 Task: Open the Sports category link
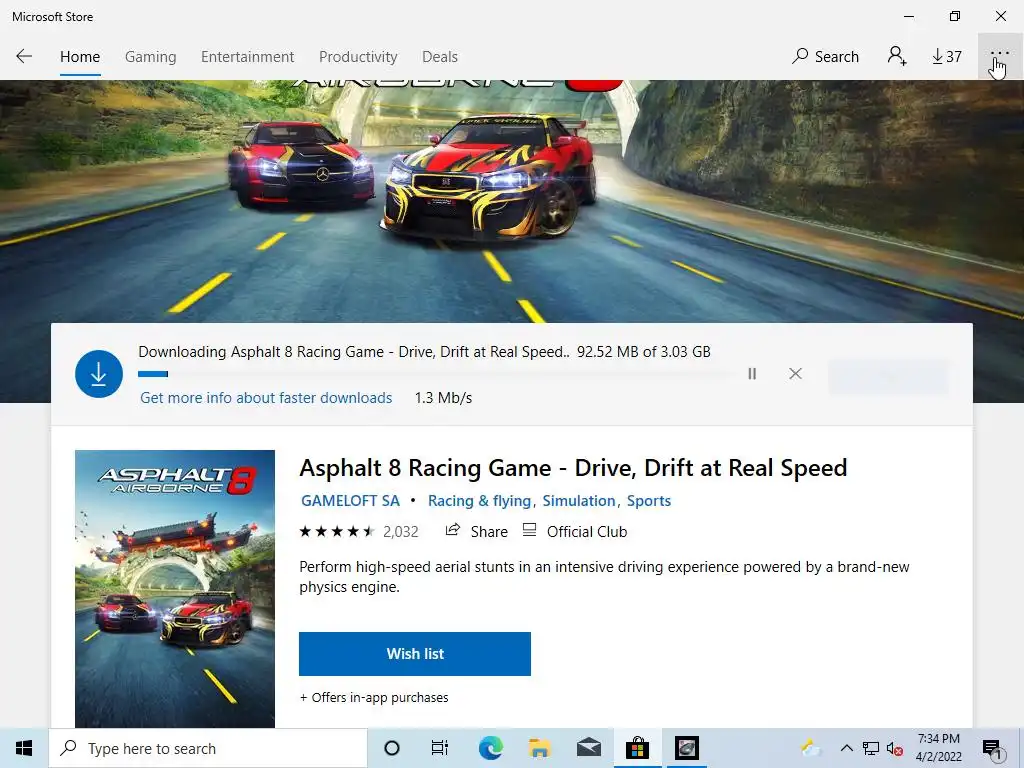tap(648, 501)
